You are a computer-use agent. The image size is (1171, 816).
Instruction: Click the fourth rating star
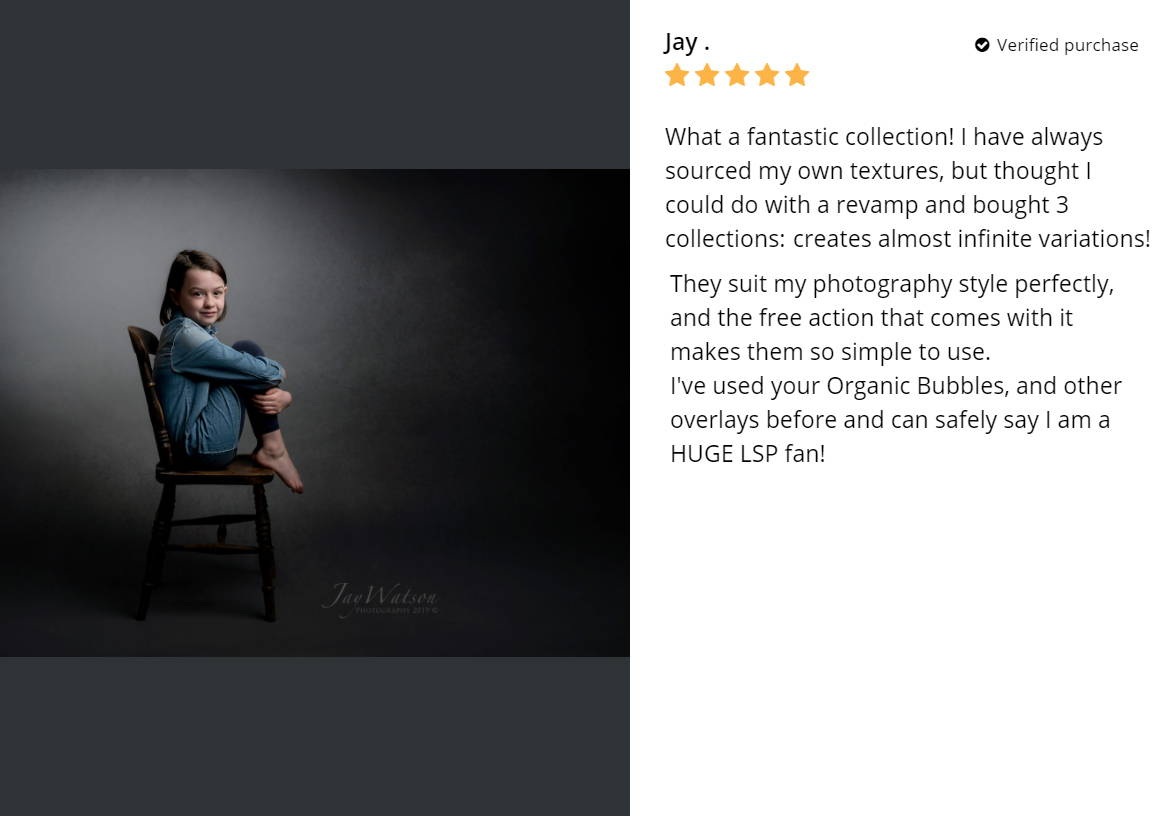pos(767,75)
